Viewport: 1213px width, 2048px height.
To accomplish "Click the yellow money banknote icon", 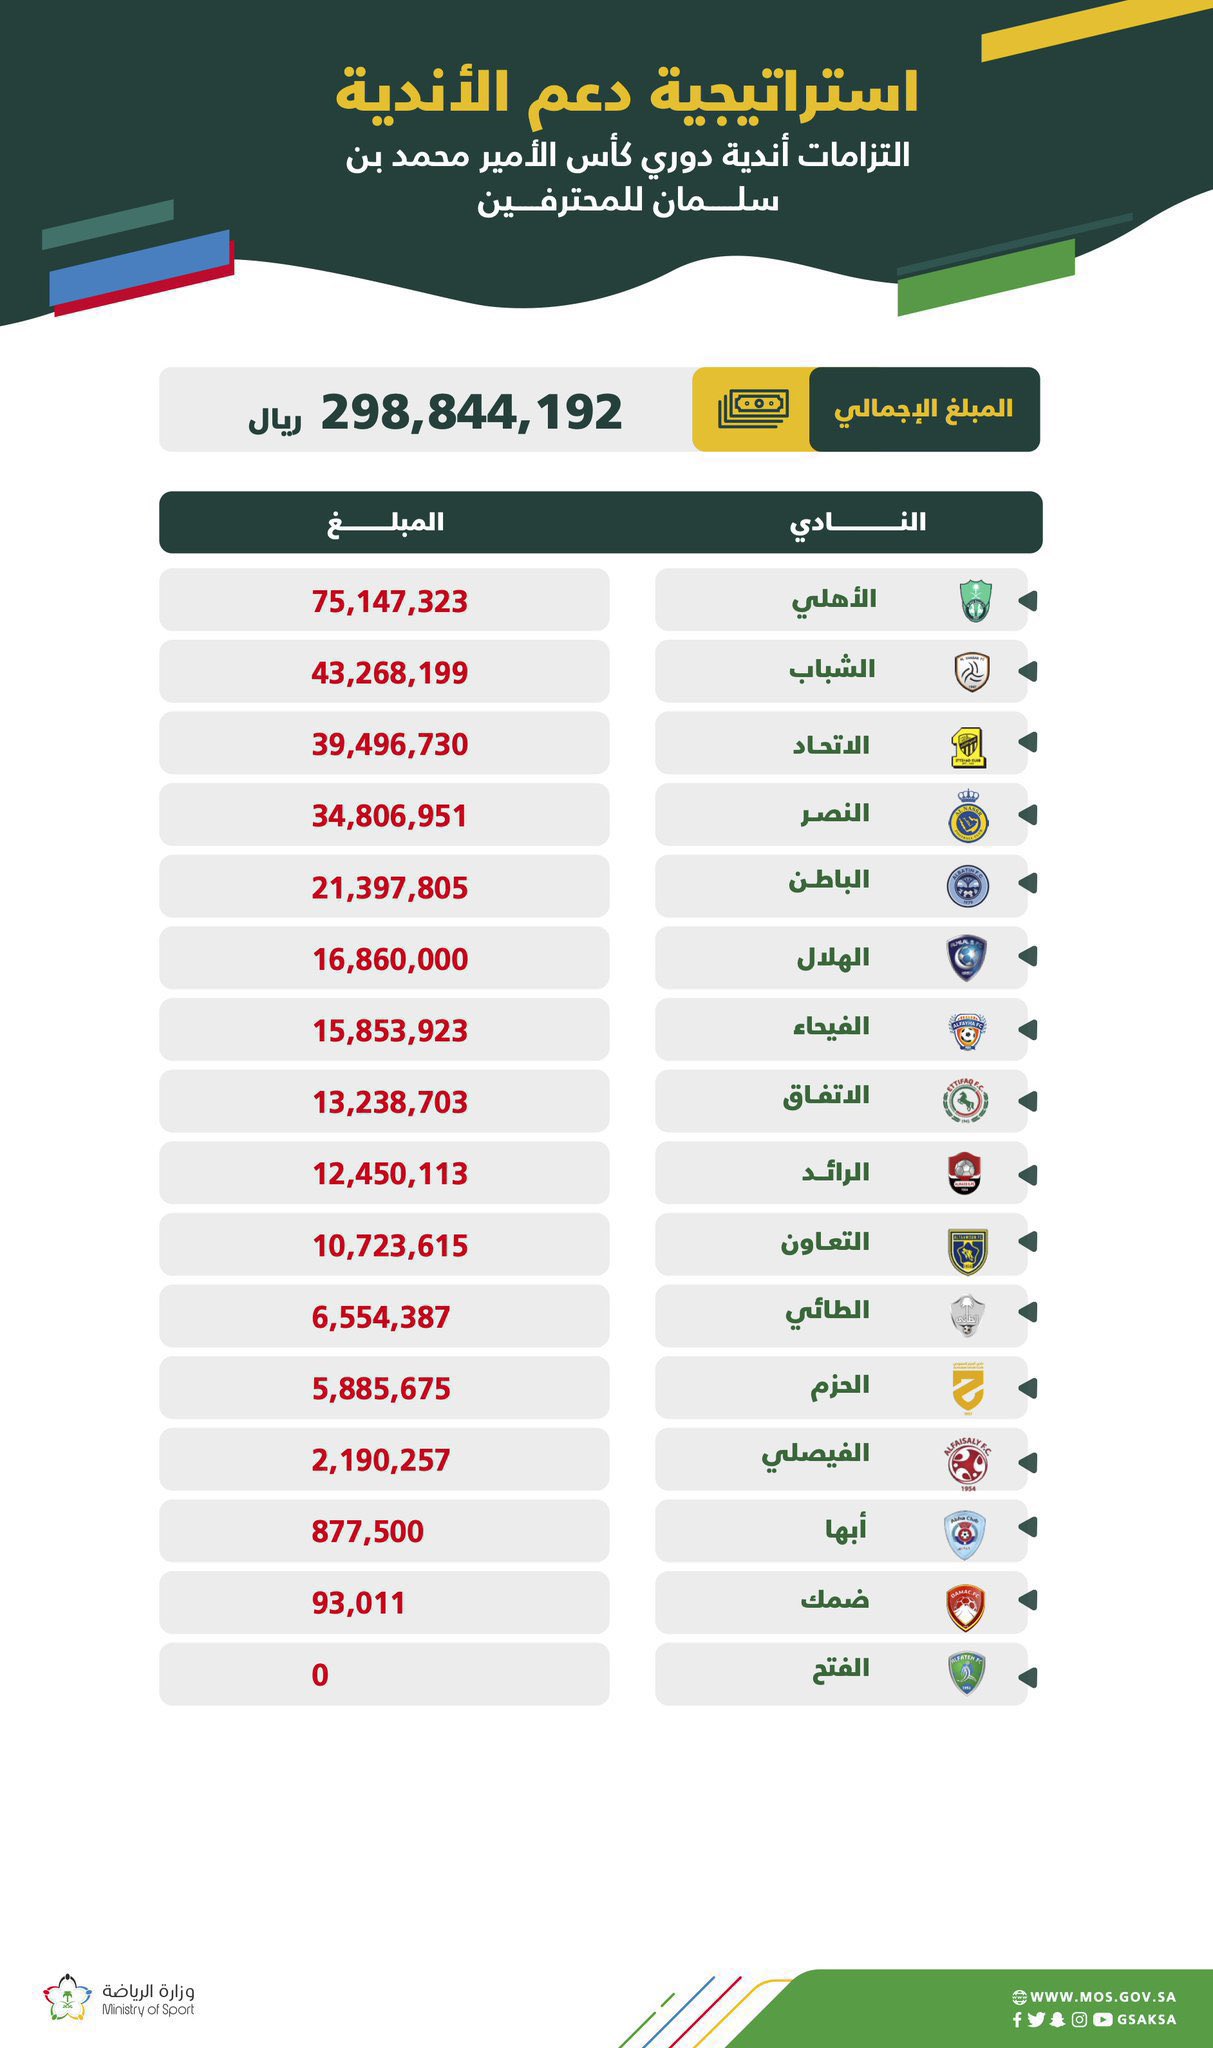I will pos(753,408).
